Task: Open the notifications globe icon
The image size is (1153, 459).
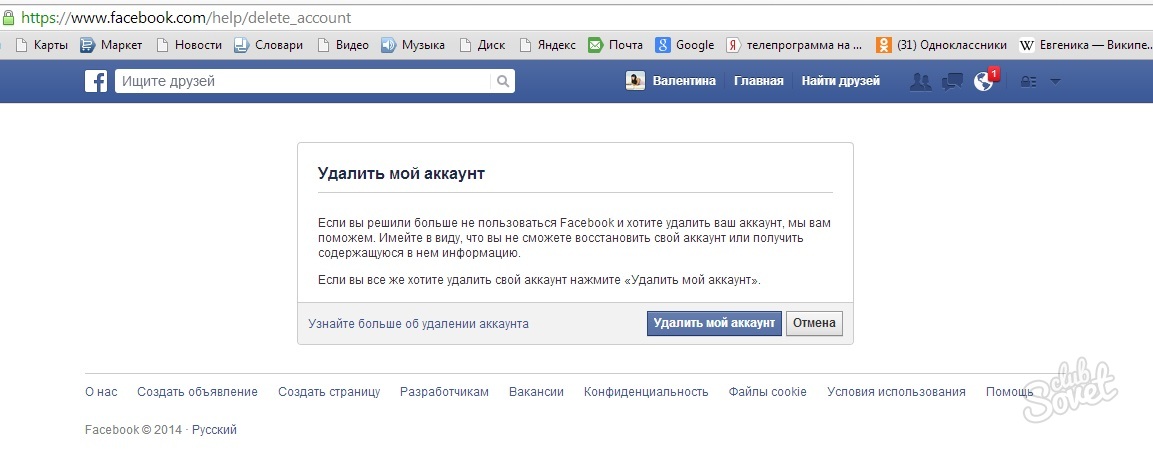Action: (x=983, y=82)
